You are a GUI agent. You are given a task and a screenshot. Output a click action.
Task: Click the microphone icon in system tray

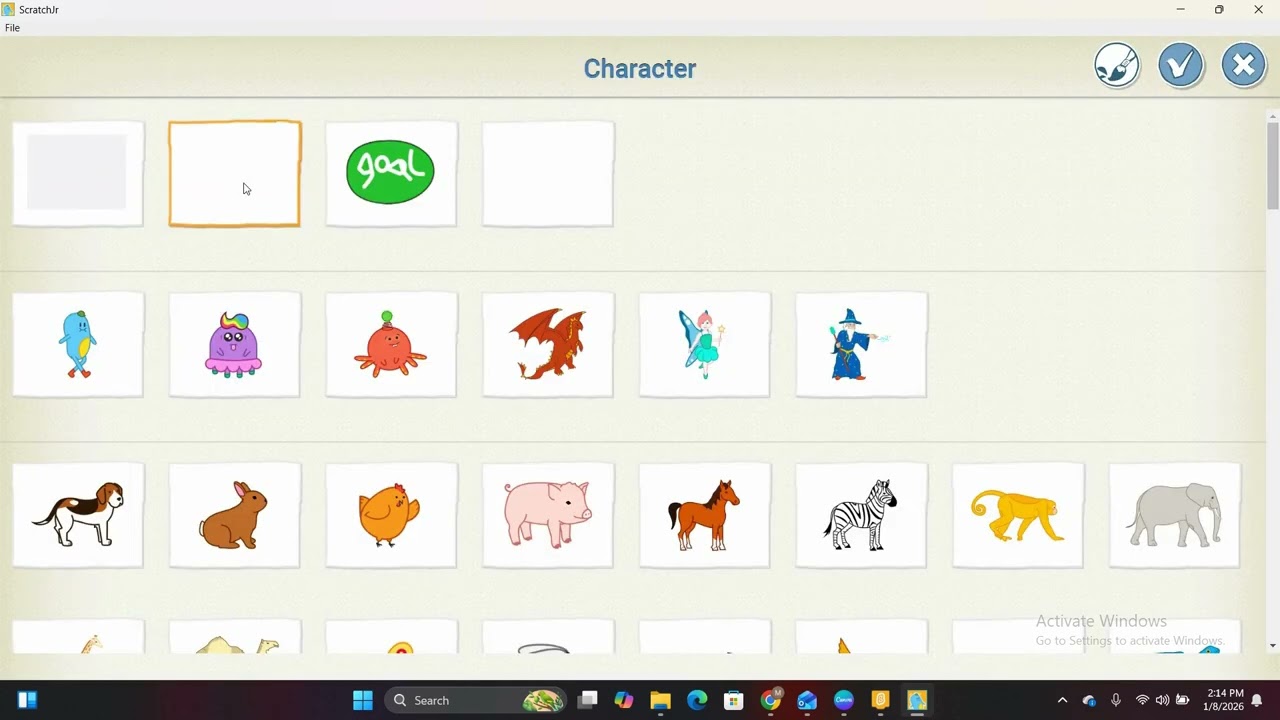tap(1116, 700)
